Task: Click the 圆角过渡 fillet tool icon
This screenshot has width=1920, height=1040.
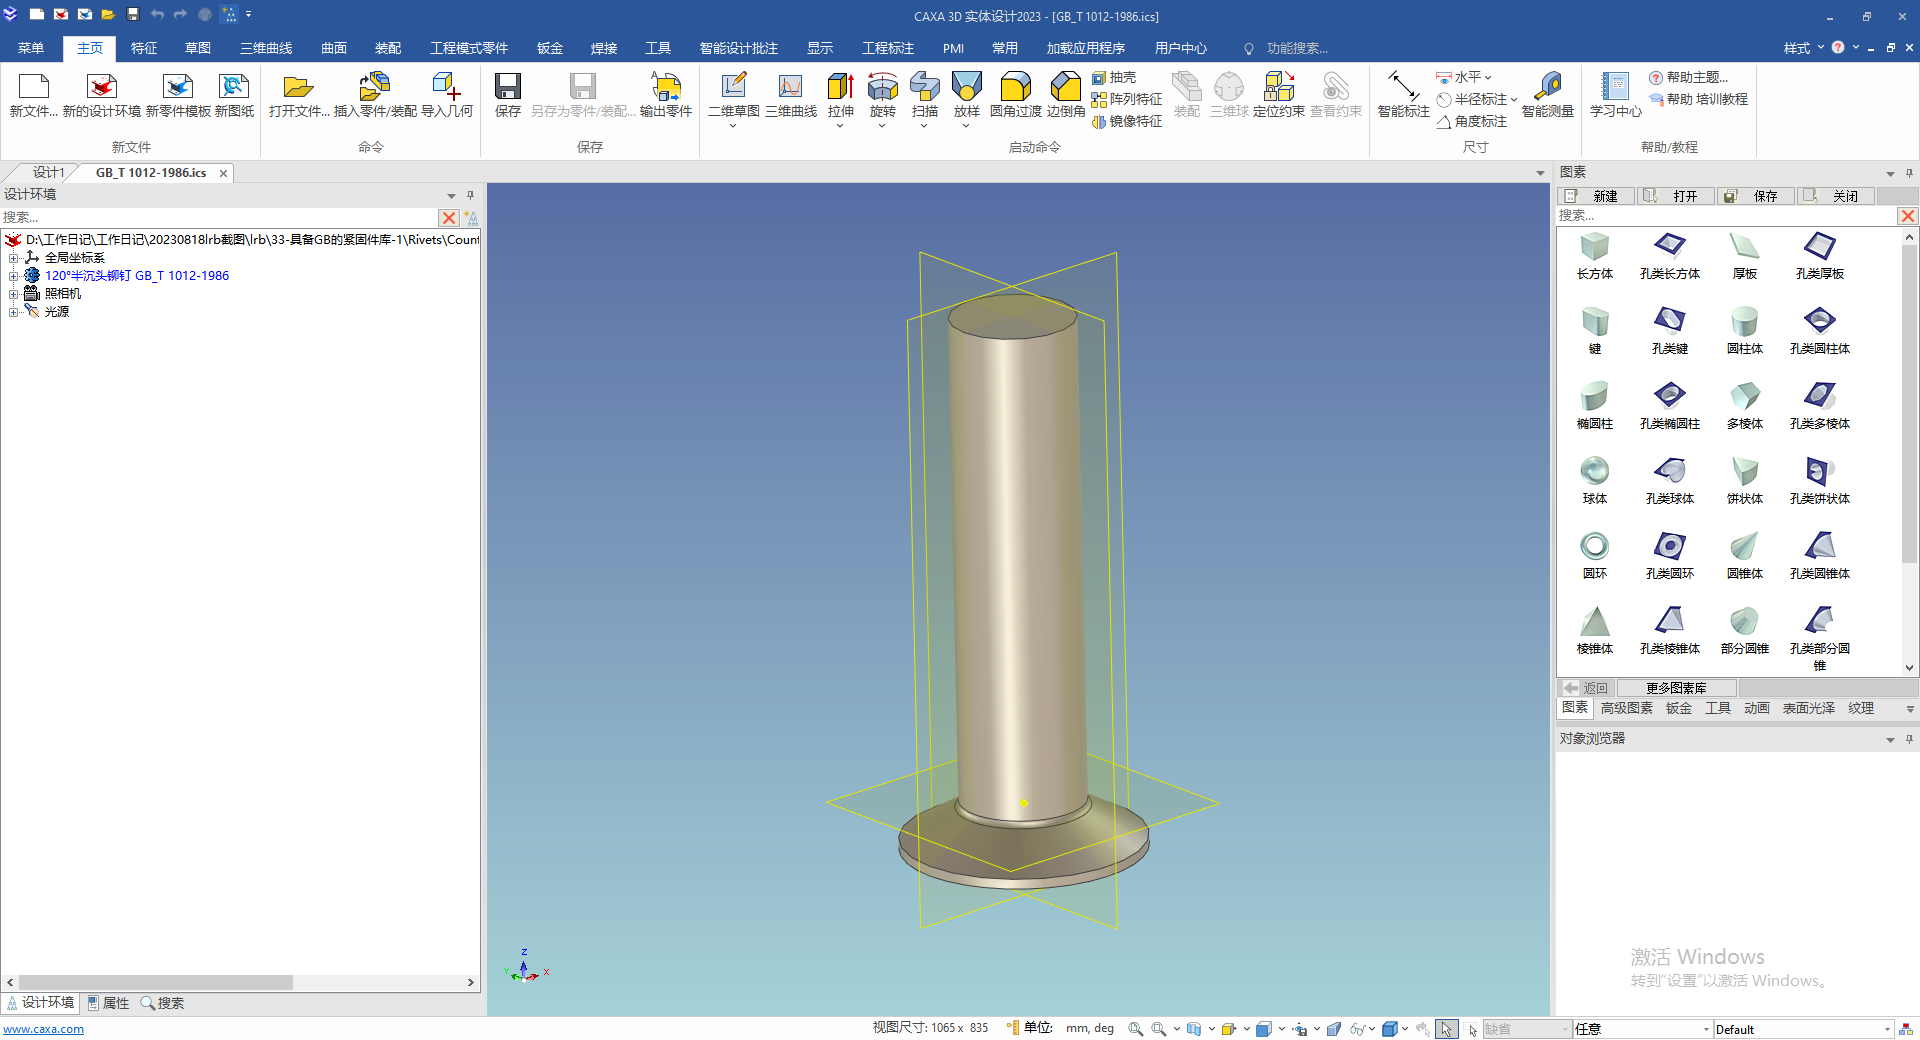Action: point(1015,88)
